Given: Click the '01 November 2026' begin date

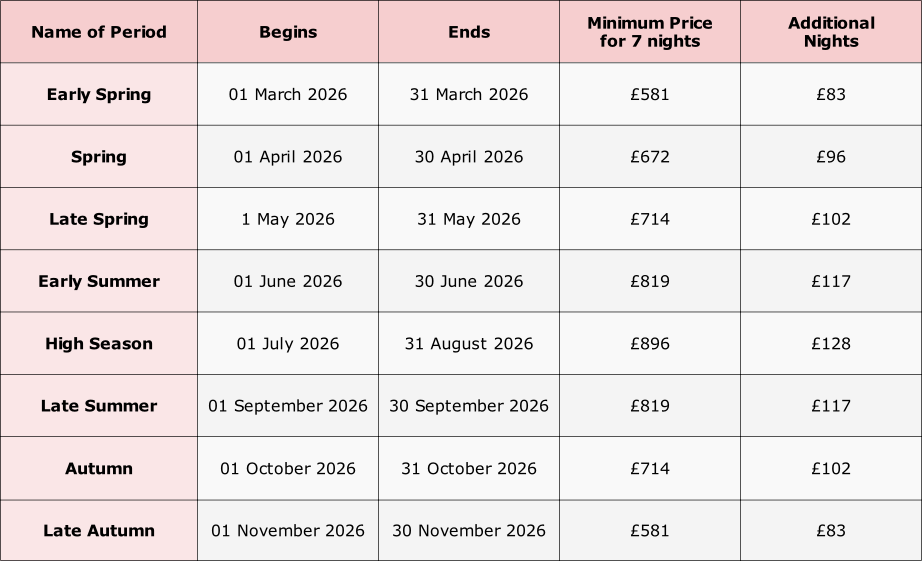Looking at the screenshot, I should tap(288, 531).
